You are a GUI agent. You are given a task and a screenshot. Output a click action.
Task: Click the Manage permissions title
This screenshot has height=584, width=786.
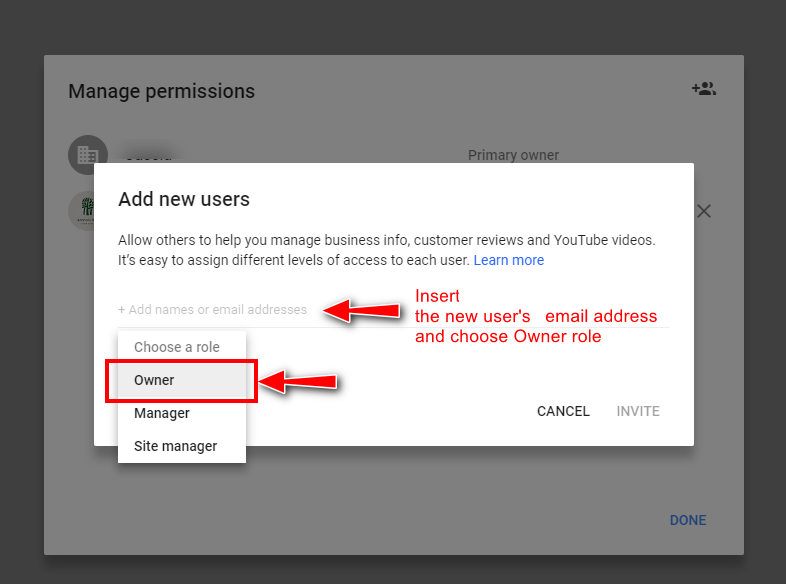(x=161, y=91)
